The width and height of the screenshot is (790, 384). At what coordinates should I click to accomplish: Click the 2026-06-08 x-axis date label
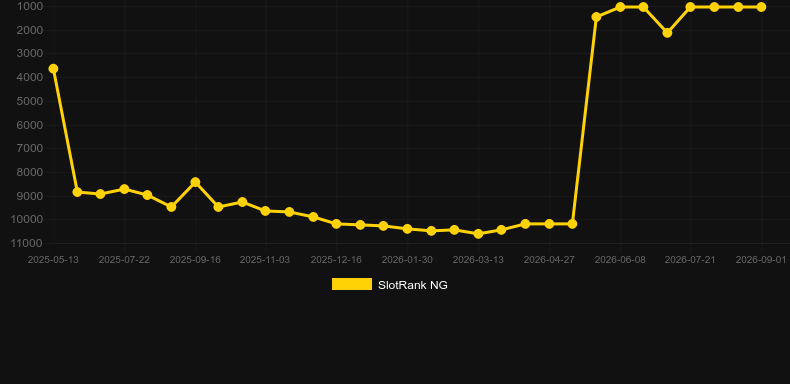[620, 260]
